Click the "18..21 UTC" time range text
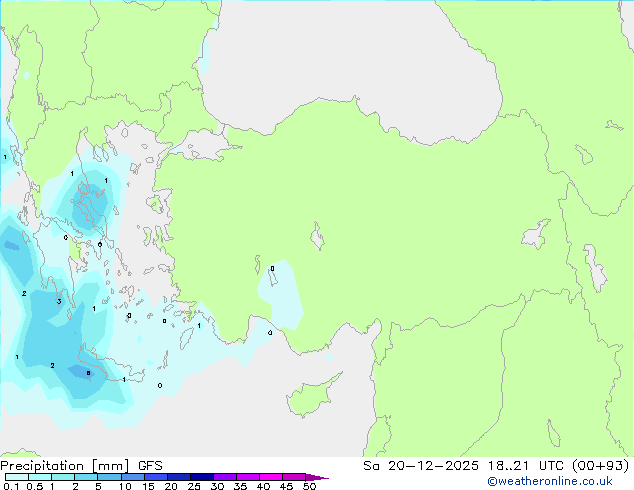 [527, 466]
